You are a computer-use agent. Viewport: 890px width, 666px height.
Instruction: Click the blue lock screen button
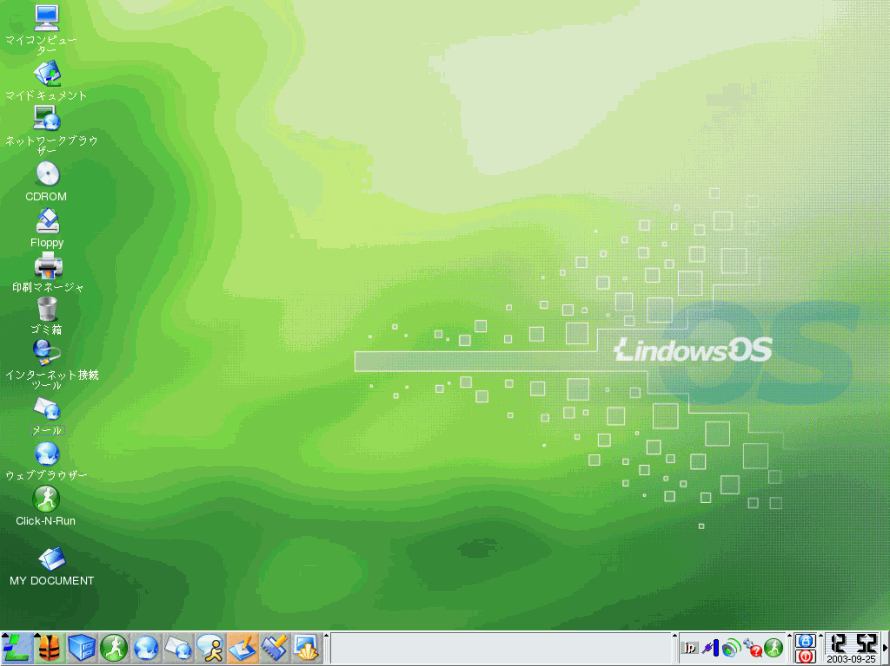pyautogui.click(x=805, y=639)
